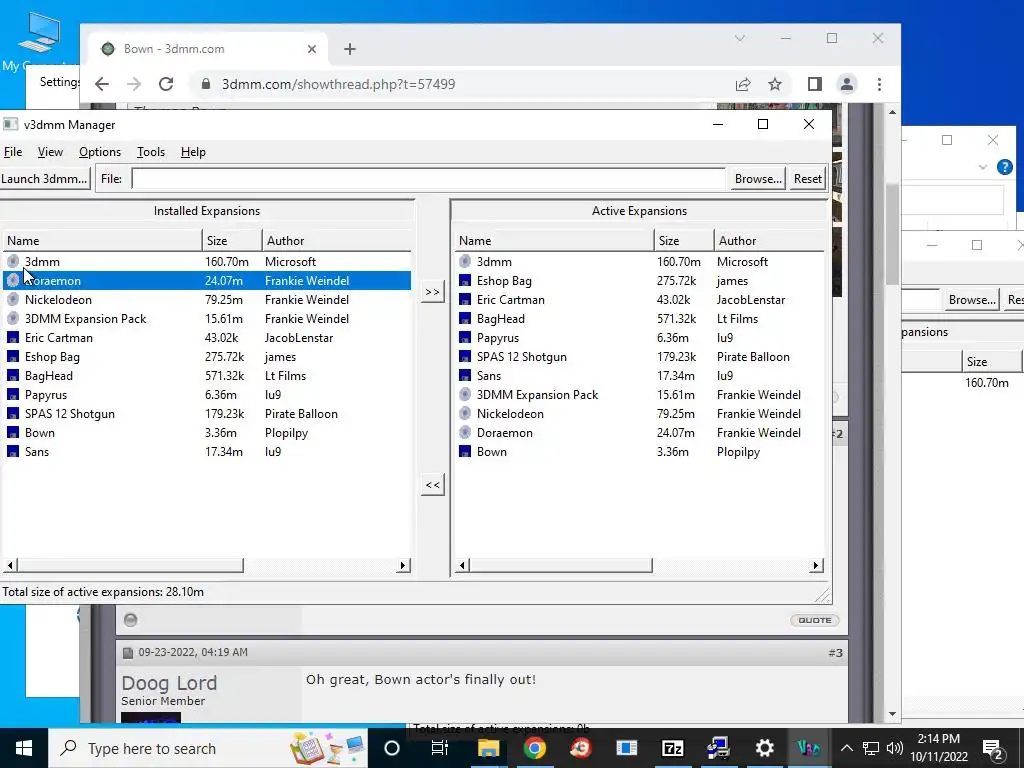Open 7-Zip from the taskbar
Viewport: 1024px width, 768px height.
pos(672,748)
